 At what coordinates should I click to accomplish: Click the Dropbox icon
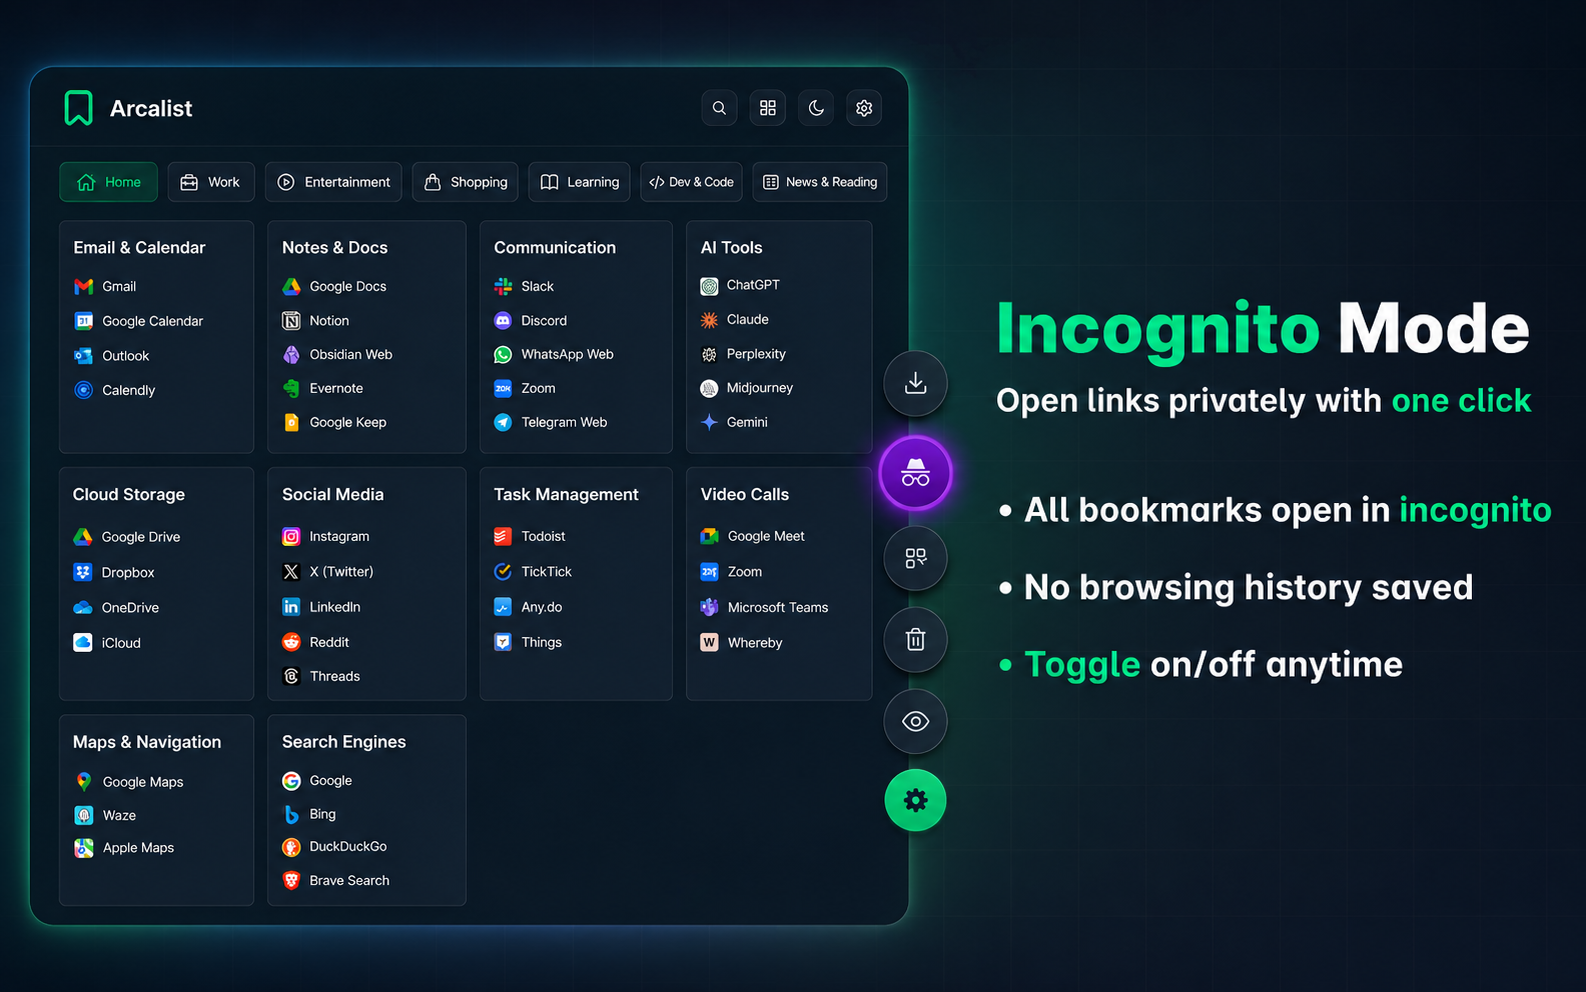(83, 573)
